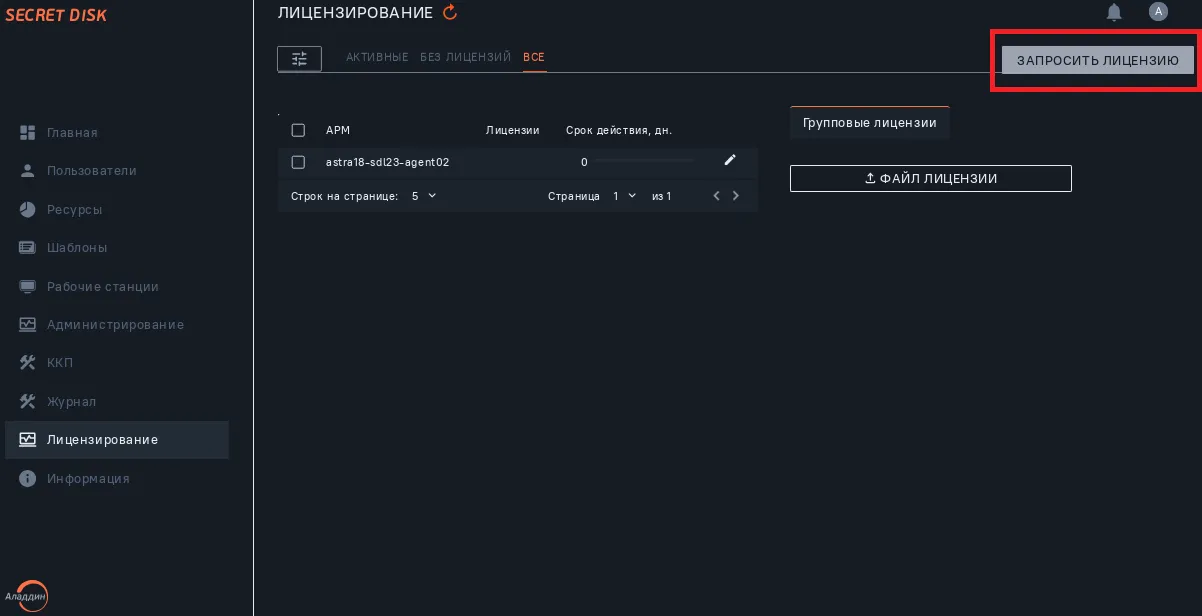Click the refresh icon next to ЛИЦЕНЗИРОВАНИЕ
Viewport: 1202px width, 616px height.
(450, 13)
